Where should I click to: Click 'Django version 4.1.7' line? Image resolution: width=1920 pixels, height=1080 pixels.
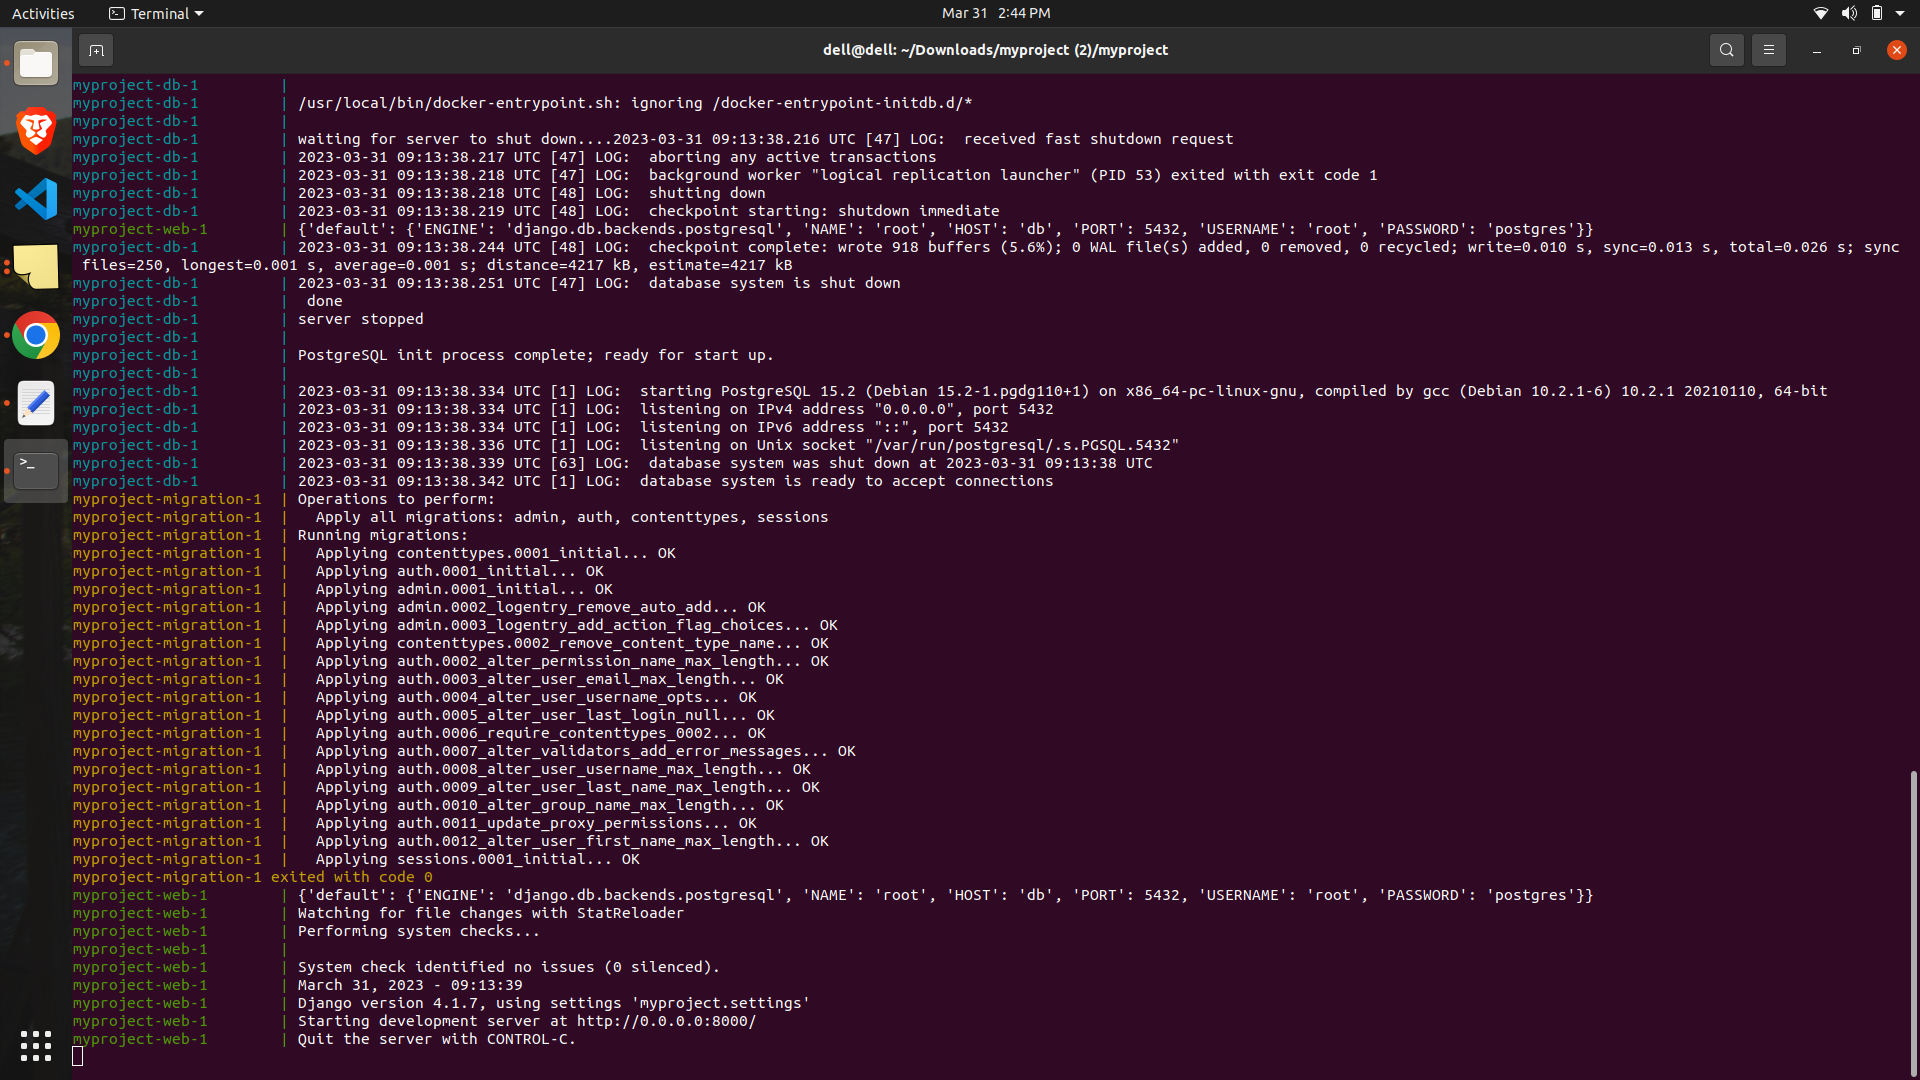tap(553, 1003)
